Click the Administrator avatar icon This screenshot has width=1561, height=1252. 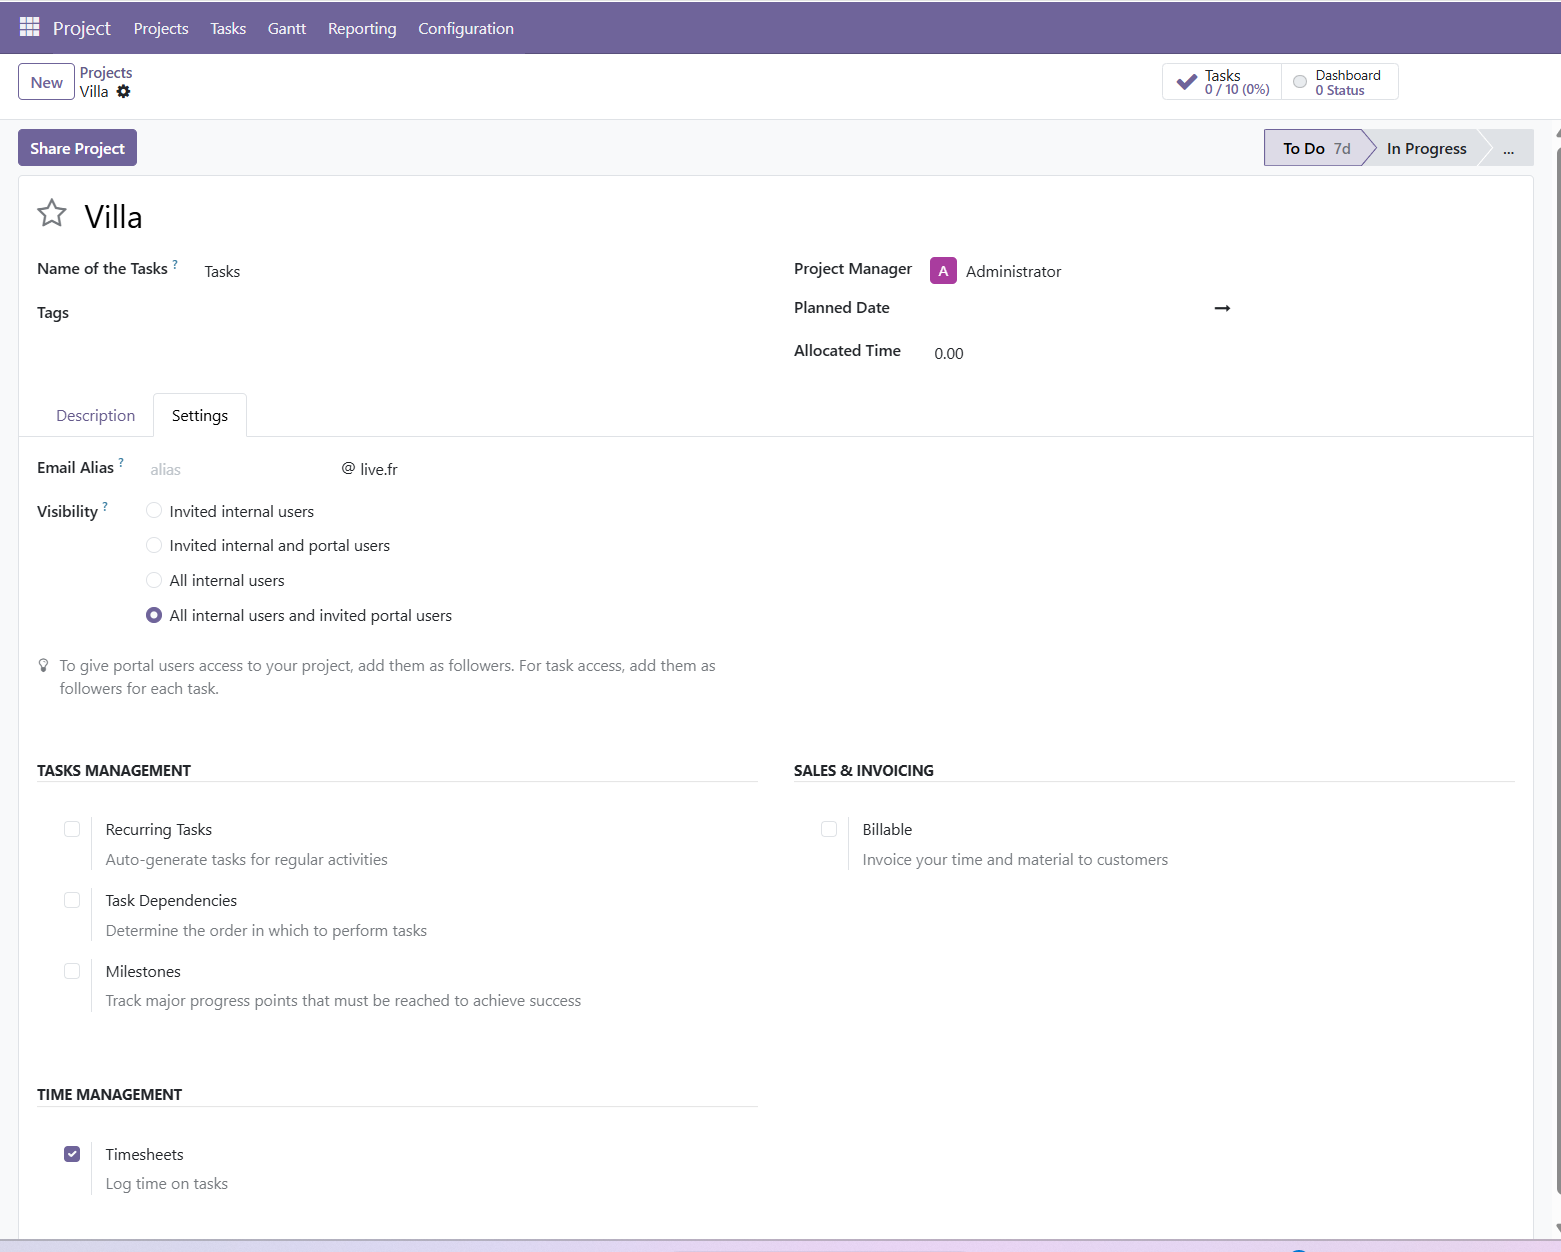(x=942, y=271)
